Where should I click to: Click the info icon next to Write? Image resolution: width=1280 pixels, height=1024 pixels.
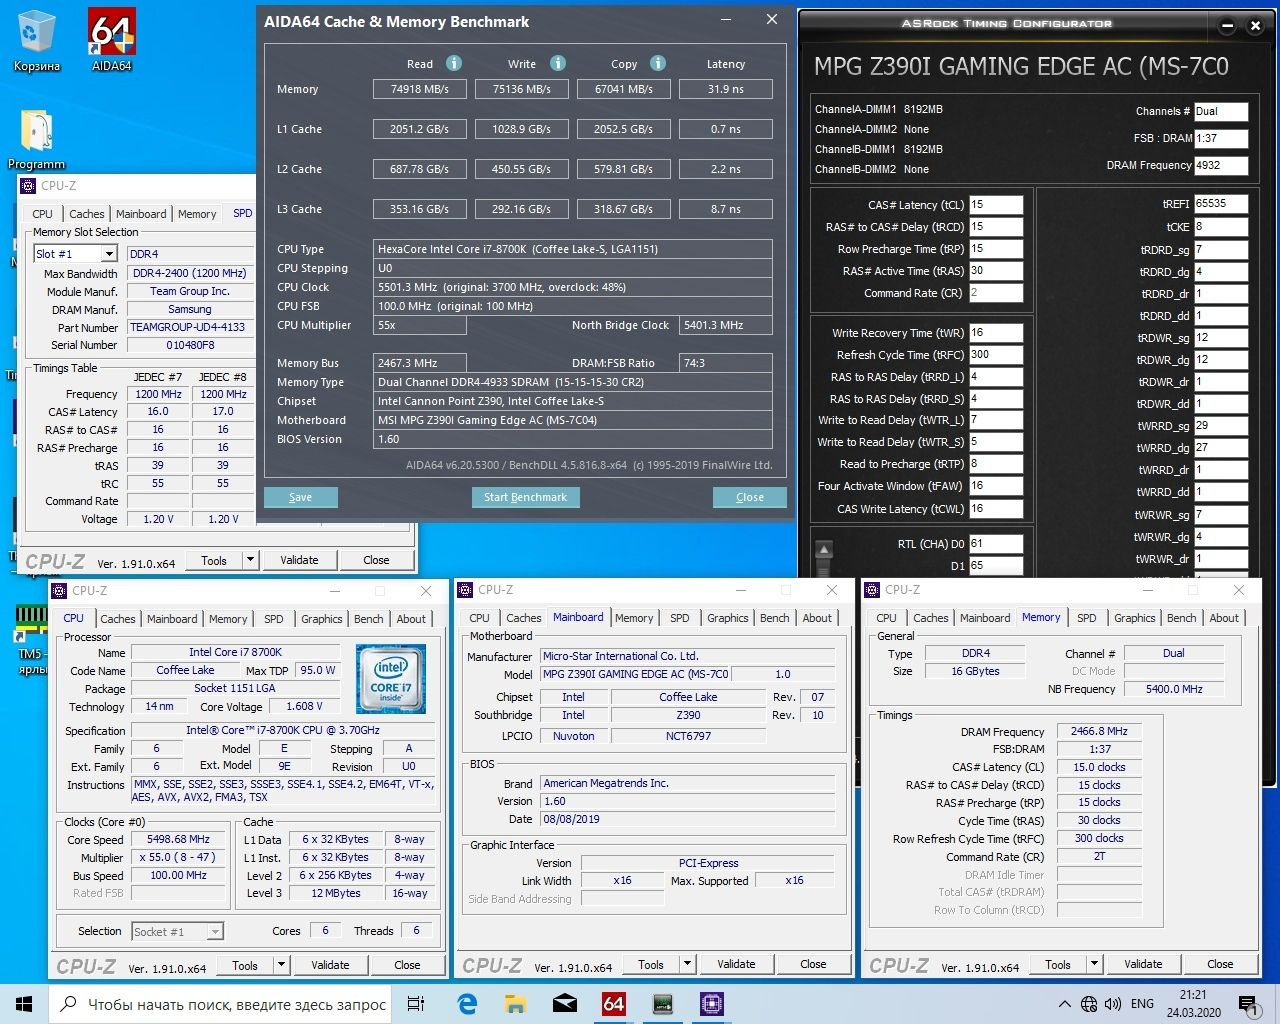click(x=558, y=63)
